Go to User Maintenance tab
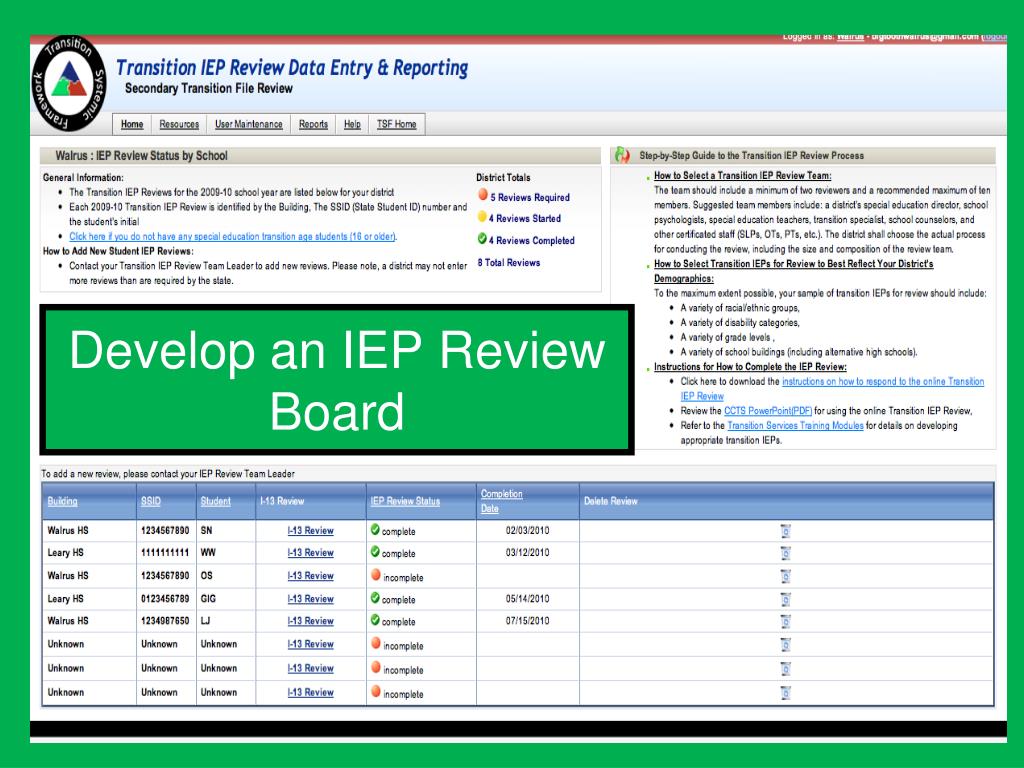The image size is (1024, 768). click(249, 124)
